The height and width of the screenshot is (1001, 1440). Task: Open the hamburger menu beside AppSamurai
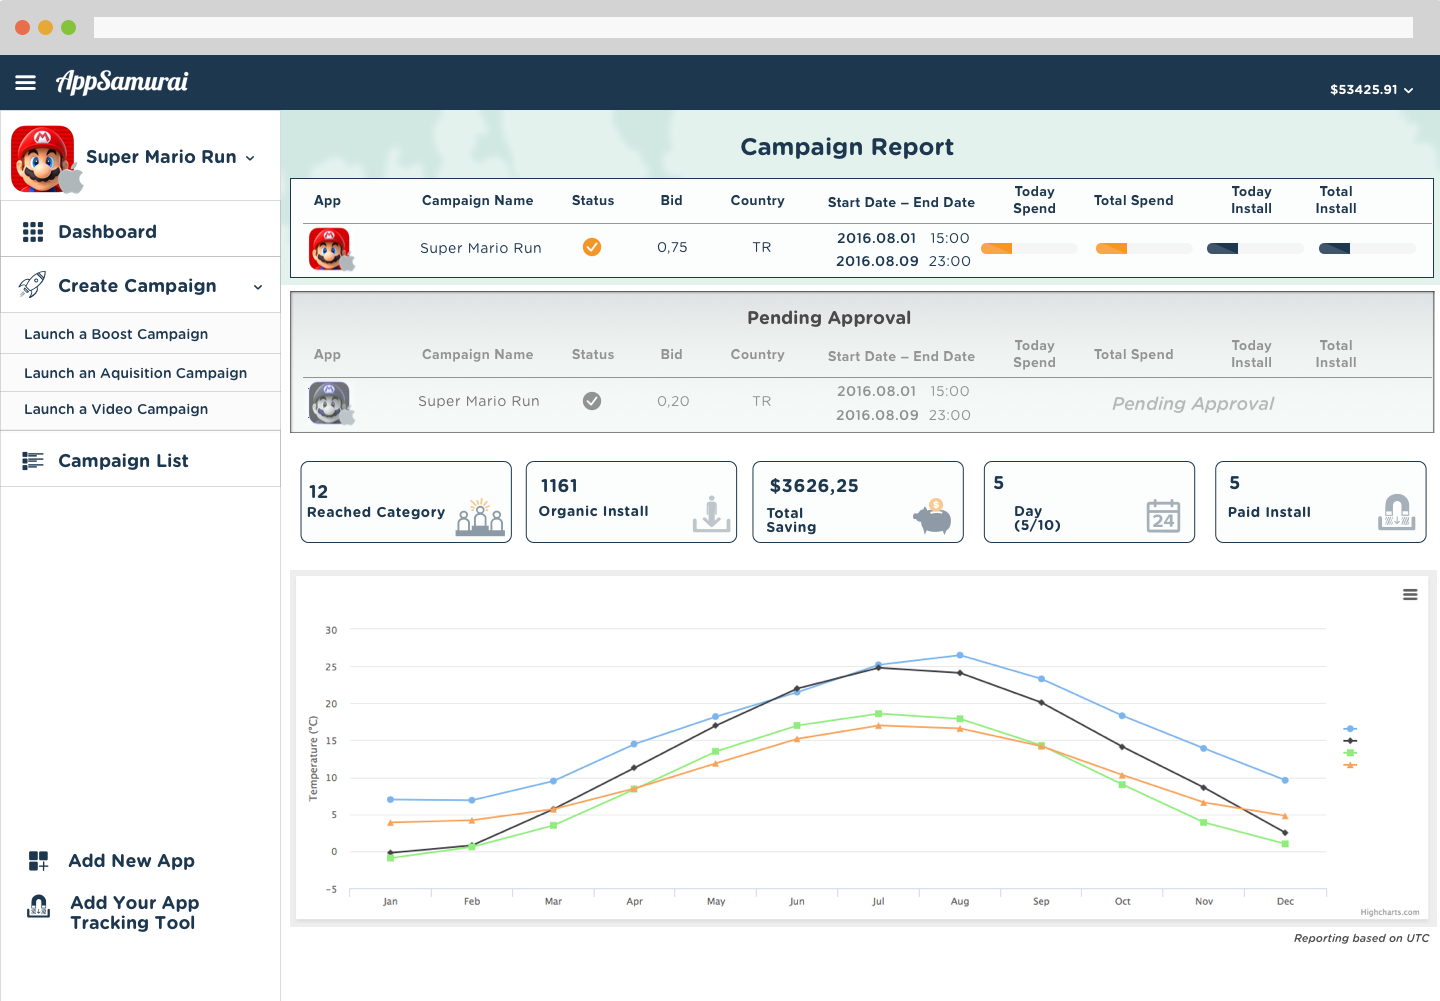[x=26, y=82]
